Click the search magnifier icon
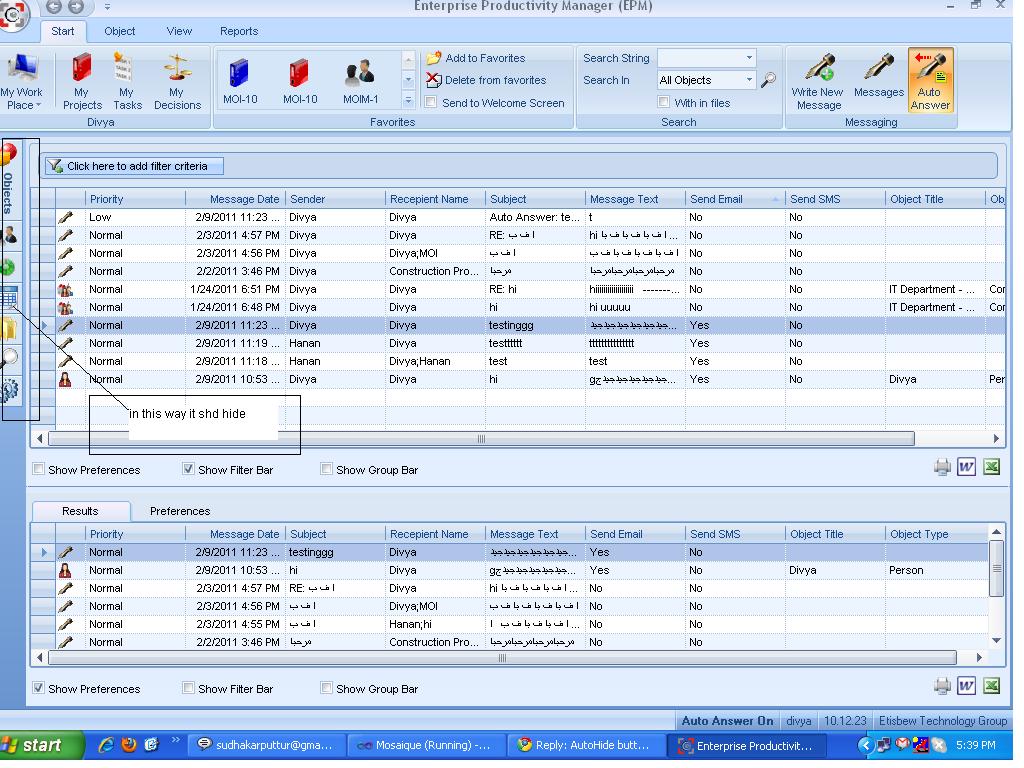Image resolution: width=1024 pixels, height=768 pixels. click(x=768, y=80)
